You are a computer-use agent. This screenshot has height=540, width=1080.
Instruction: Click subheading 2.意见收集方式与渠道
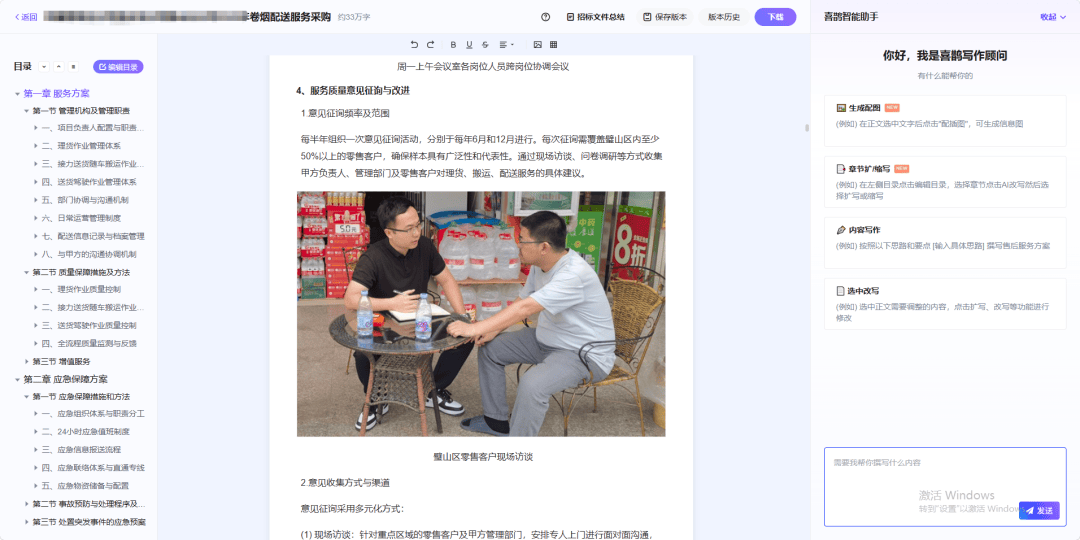point(346,484)
